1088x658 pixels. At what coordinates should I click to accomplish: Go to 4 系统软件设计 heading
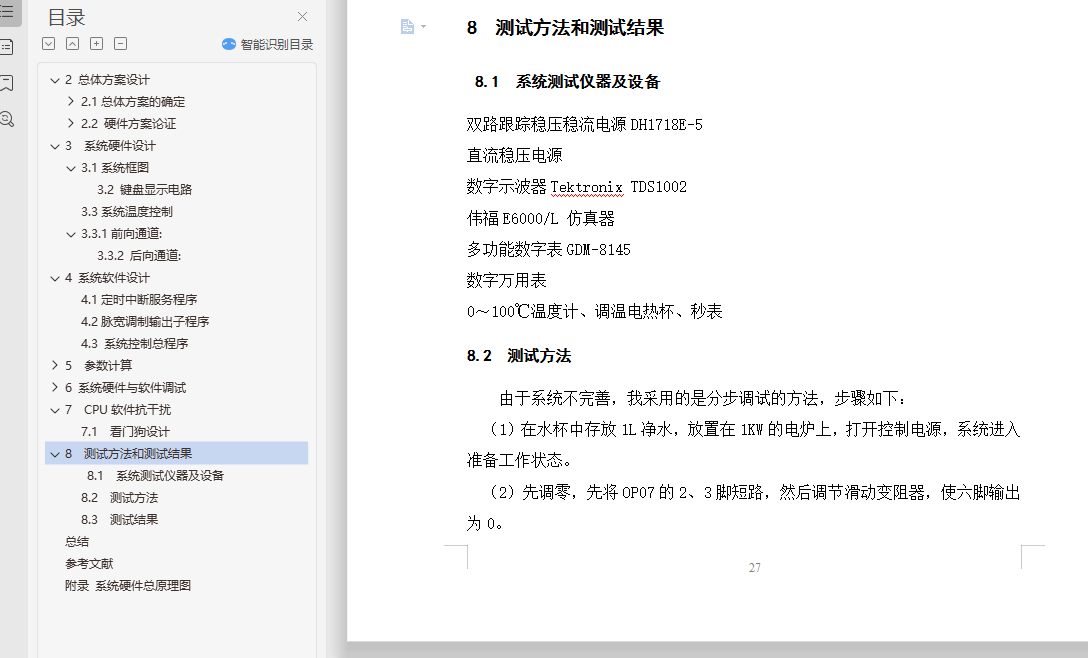coord(108,278)
